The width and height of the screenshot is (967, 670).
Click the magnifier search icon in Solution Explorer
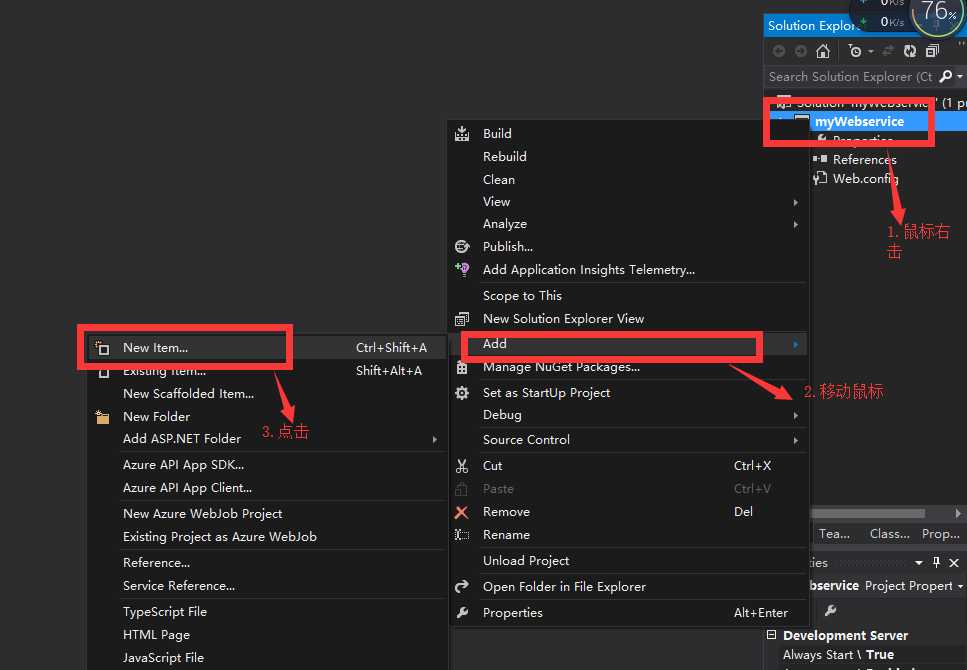pyautogui.click(x=945, y=77)
